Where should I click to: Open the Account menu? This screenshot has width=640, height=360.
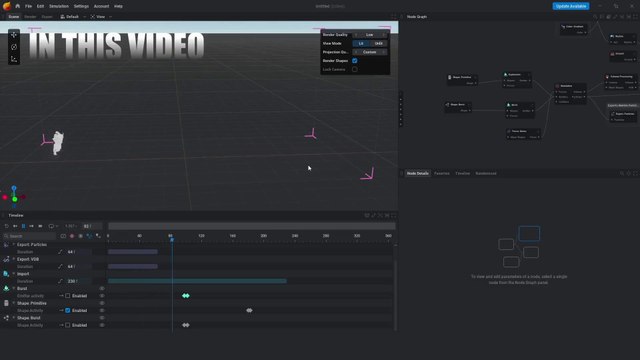click(x=101, y=6)
